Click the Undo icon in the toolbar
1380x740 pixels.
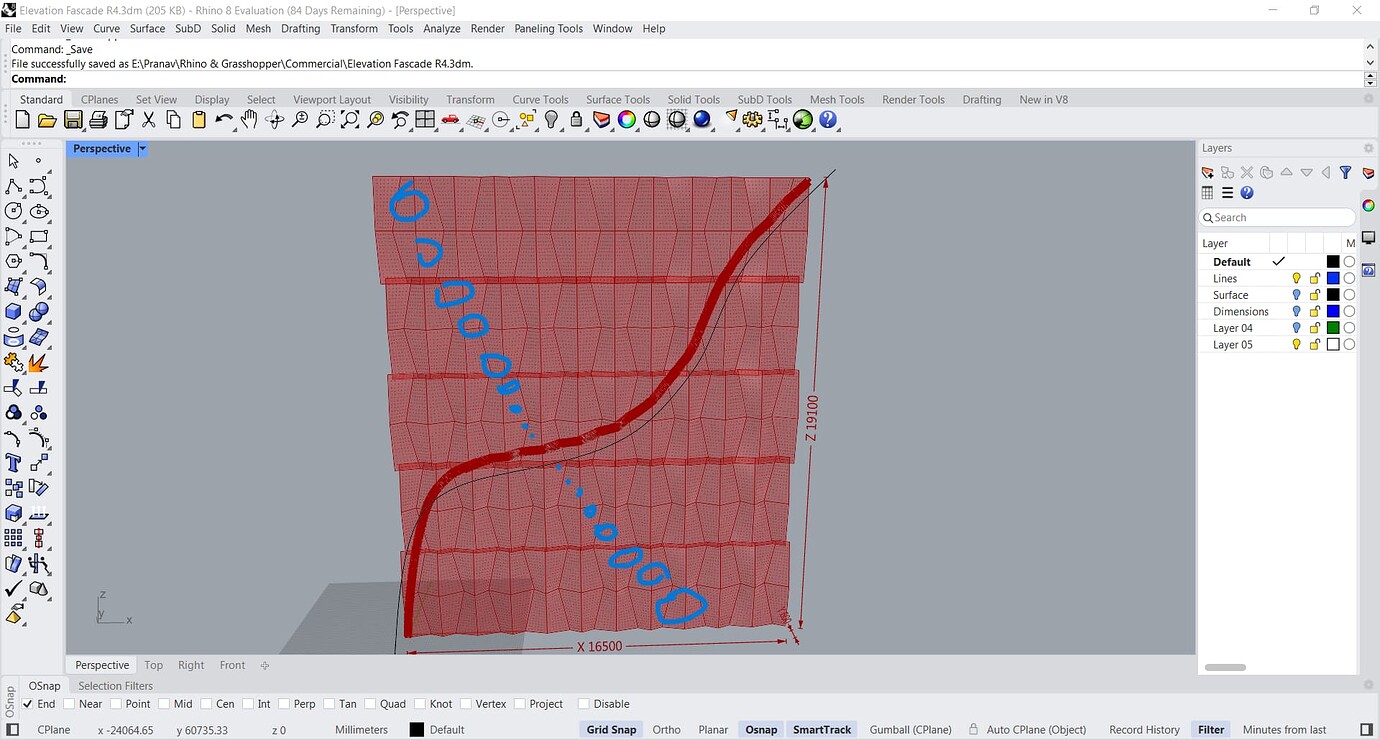[224, 119]
